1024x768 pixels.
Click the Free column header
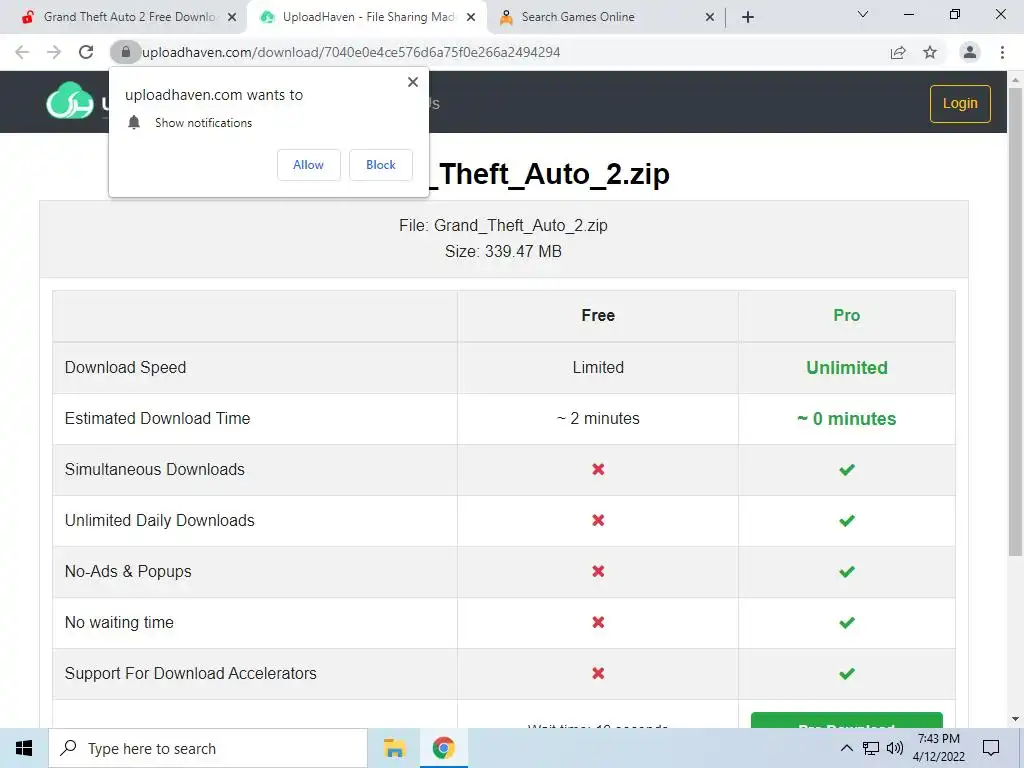[x=598, y=315]
